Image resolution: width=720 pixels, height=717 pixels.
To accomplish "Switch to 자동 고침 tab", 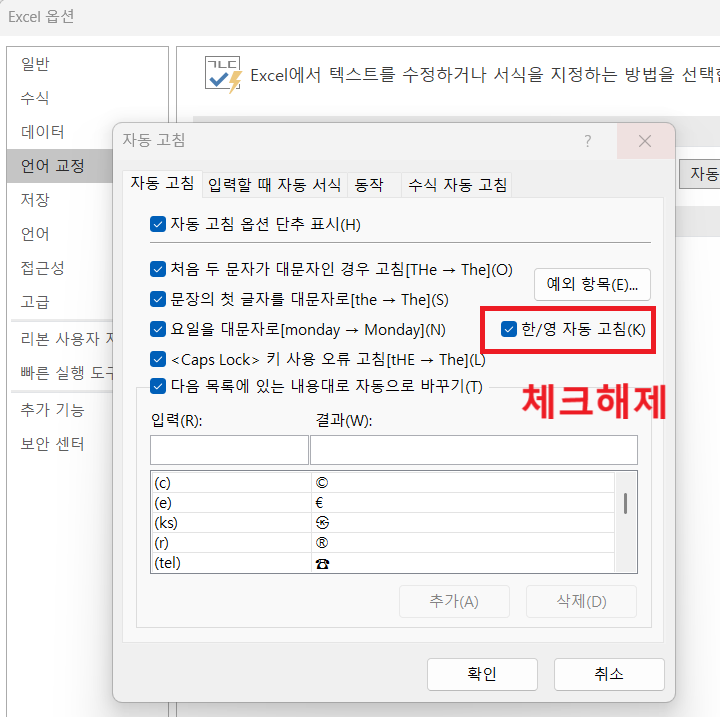I will (162, 183).
